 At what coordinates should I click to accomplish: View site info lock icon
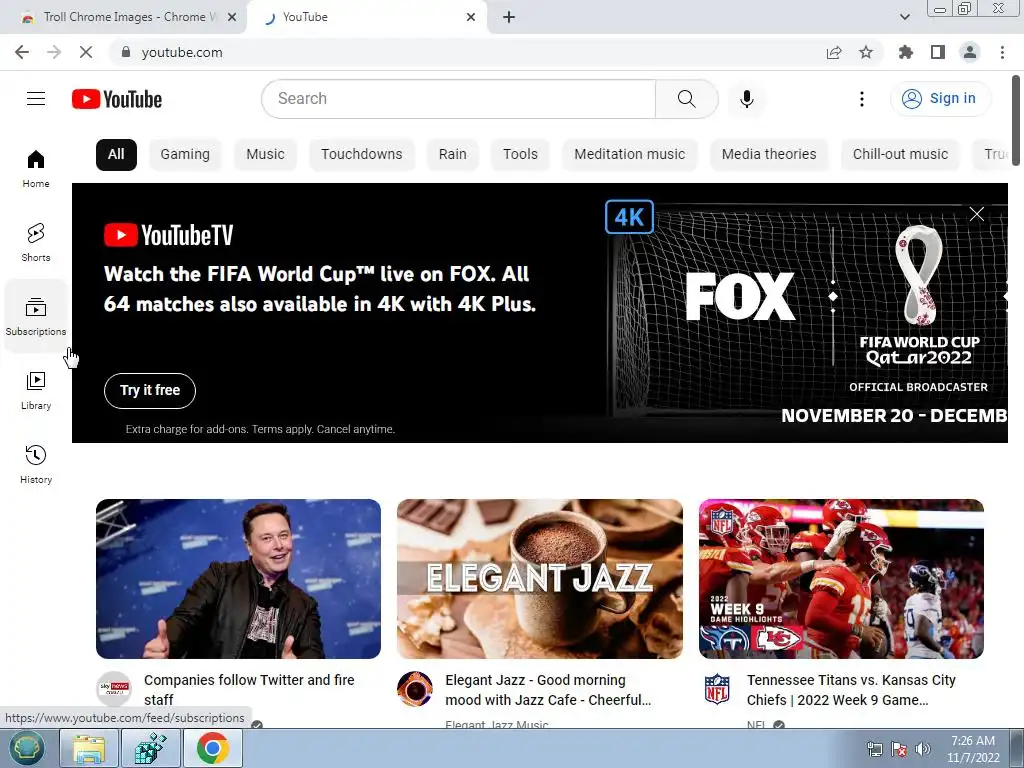pyautogui.click(x=126, y=52)
